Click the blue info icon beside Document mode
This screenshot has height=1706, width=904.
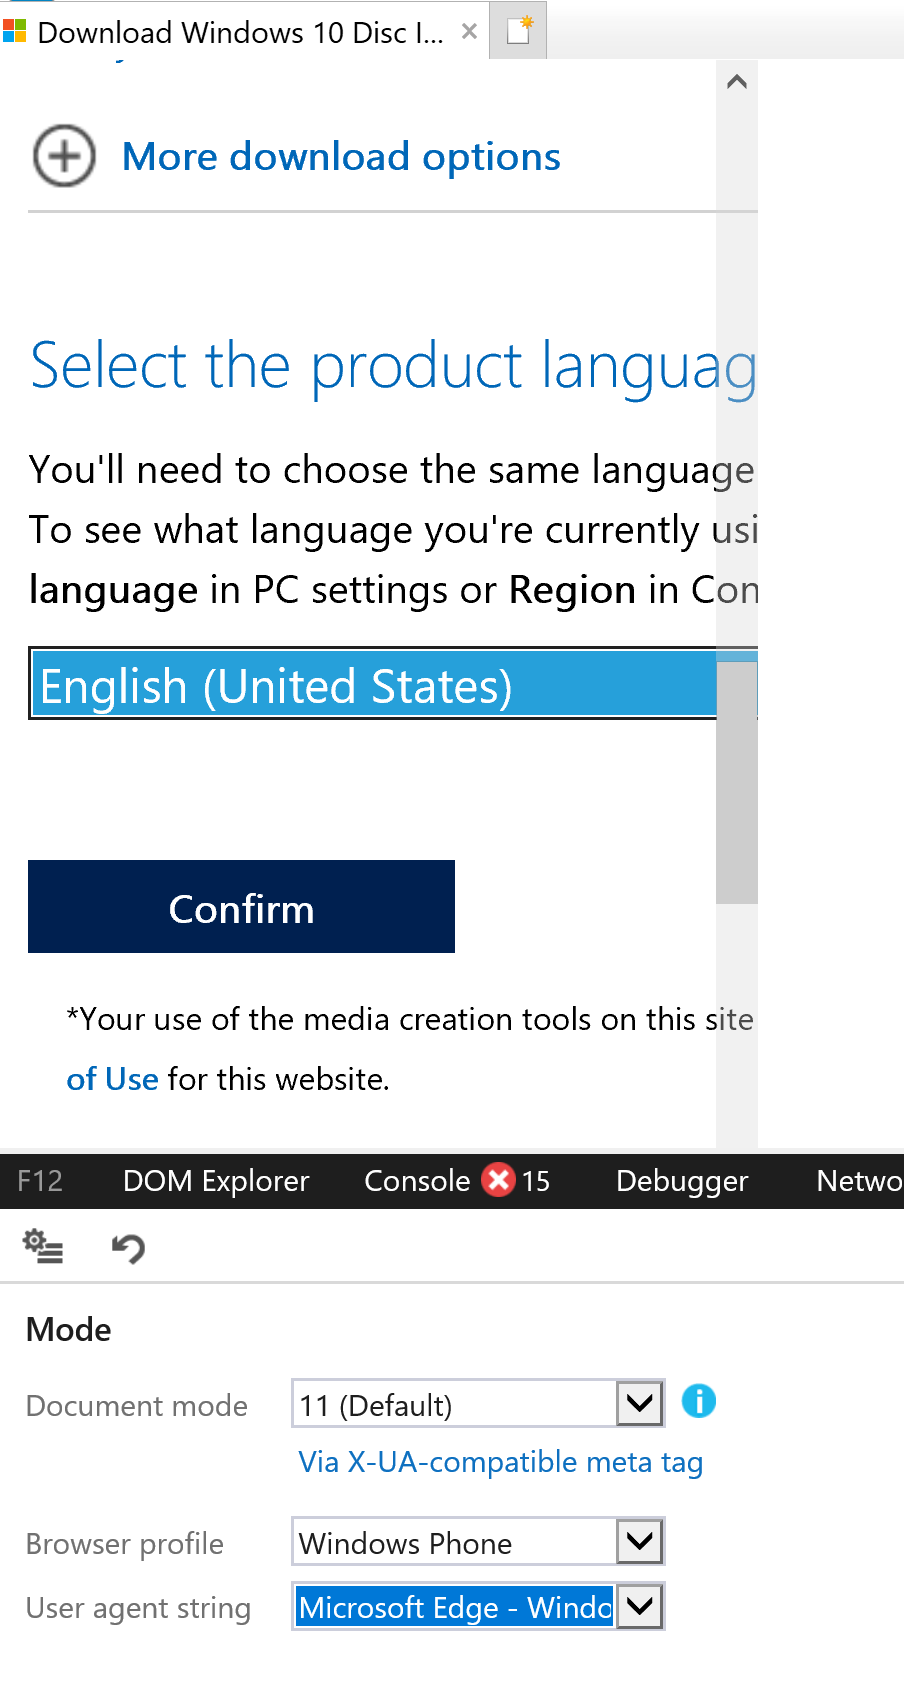point(699,1401)
